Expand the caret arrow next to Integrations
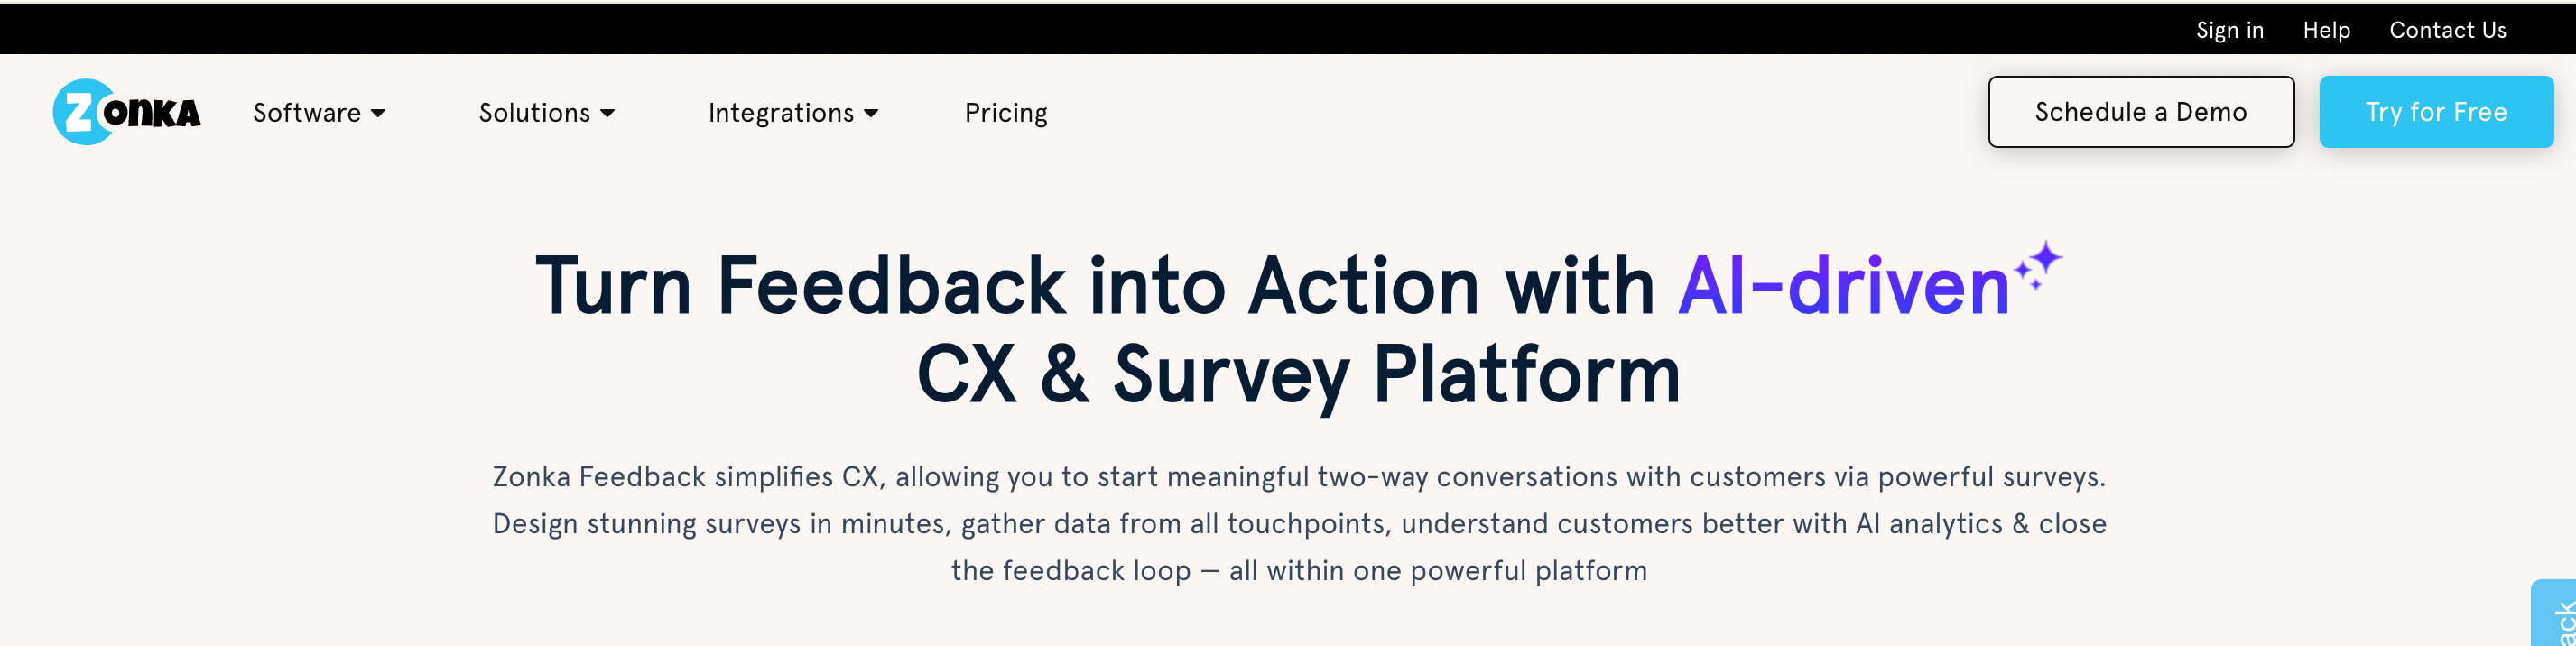Screen dimensions: 2576x646 (871, 114)
